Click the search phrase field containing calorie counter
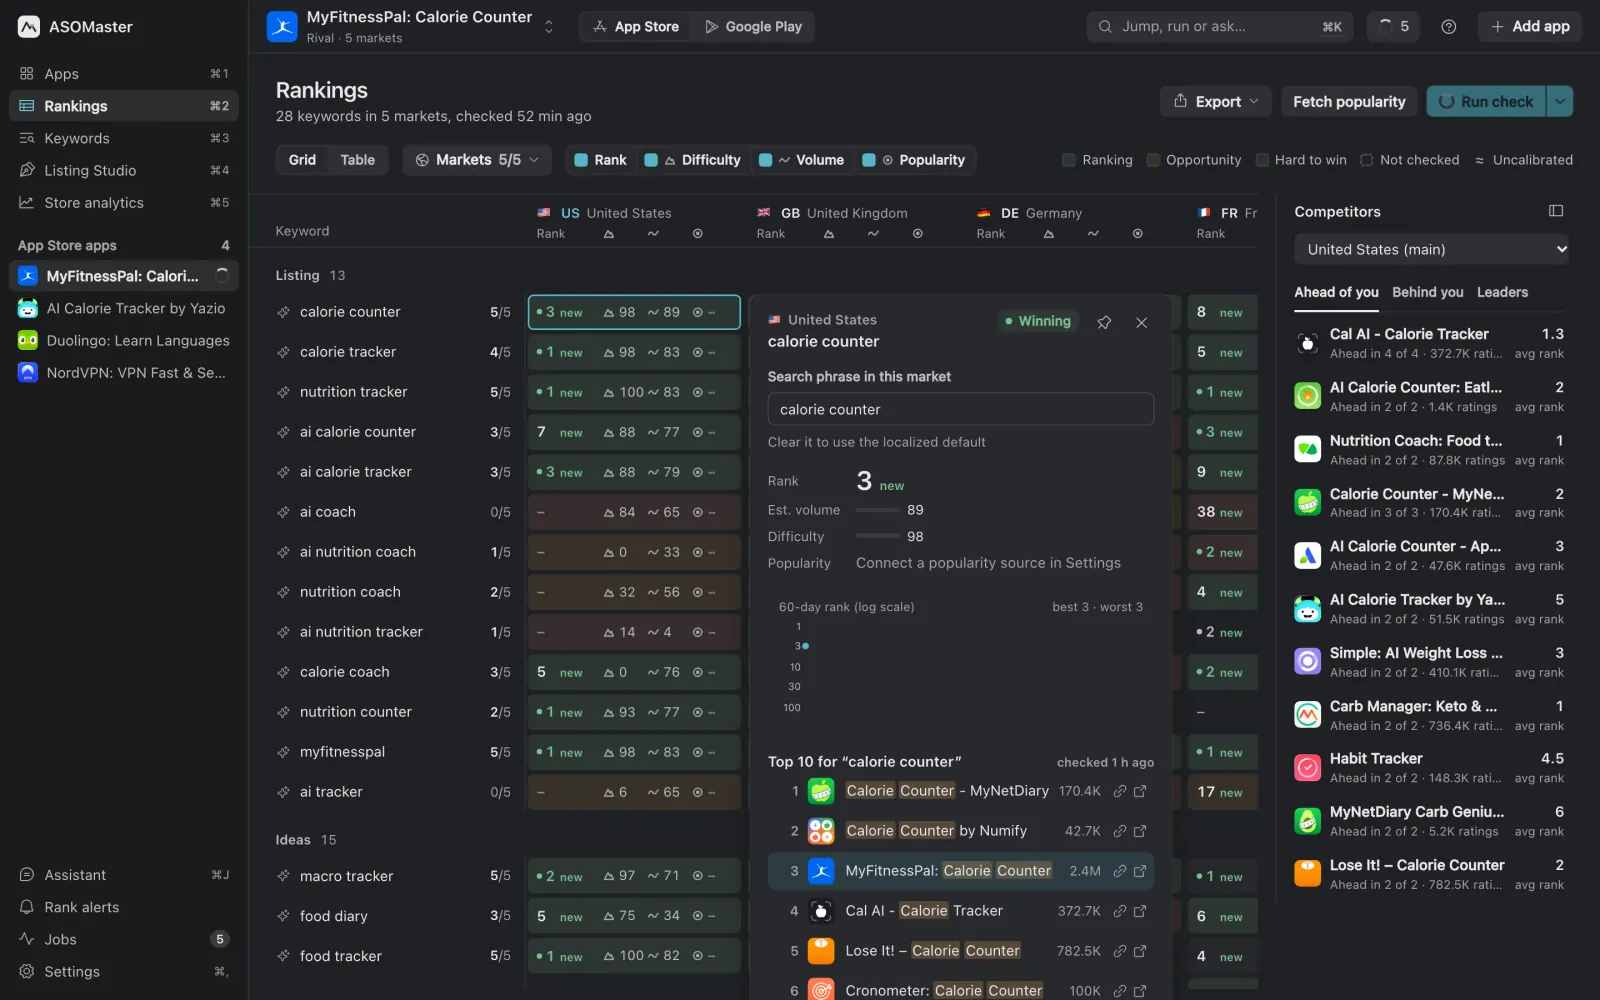The height and width of the screenshot is (1000, 1600). click(x=960, y=409)
